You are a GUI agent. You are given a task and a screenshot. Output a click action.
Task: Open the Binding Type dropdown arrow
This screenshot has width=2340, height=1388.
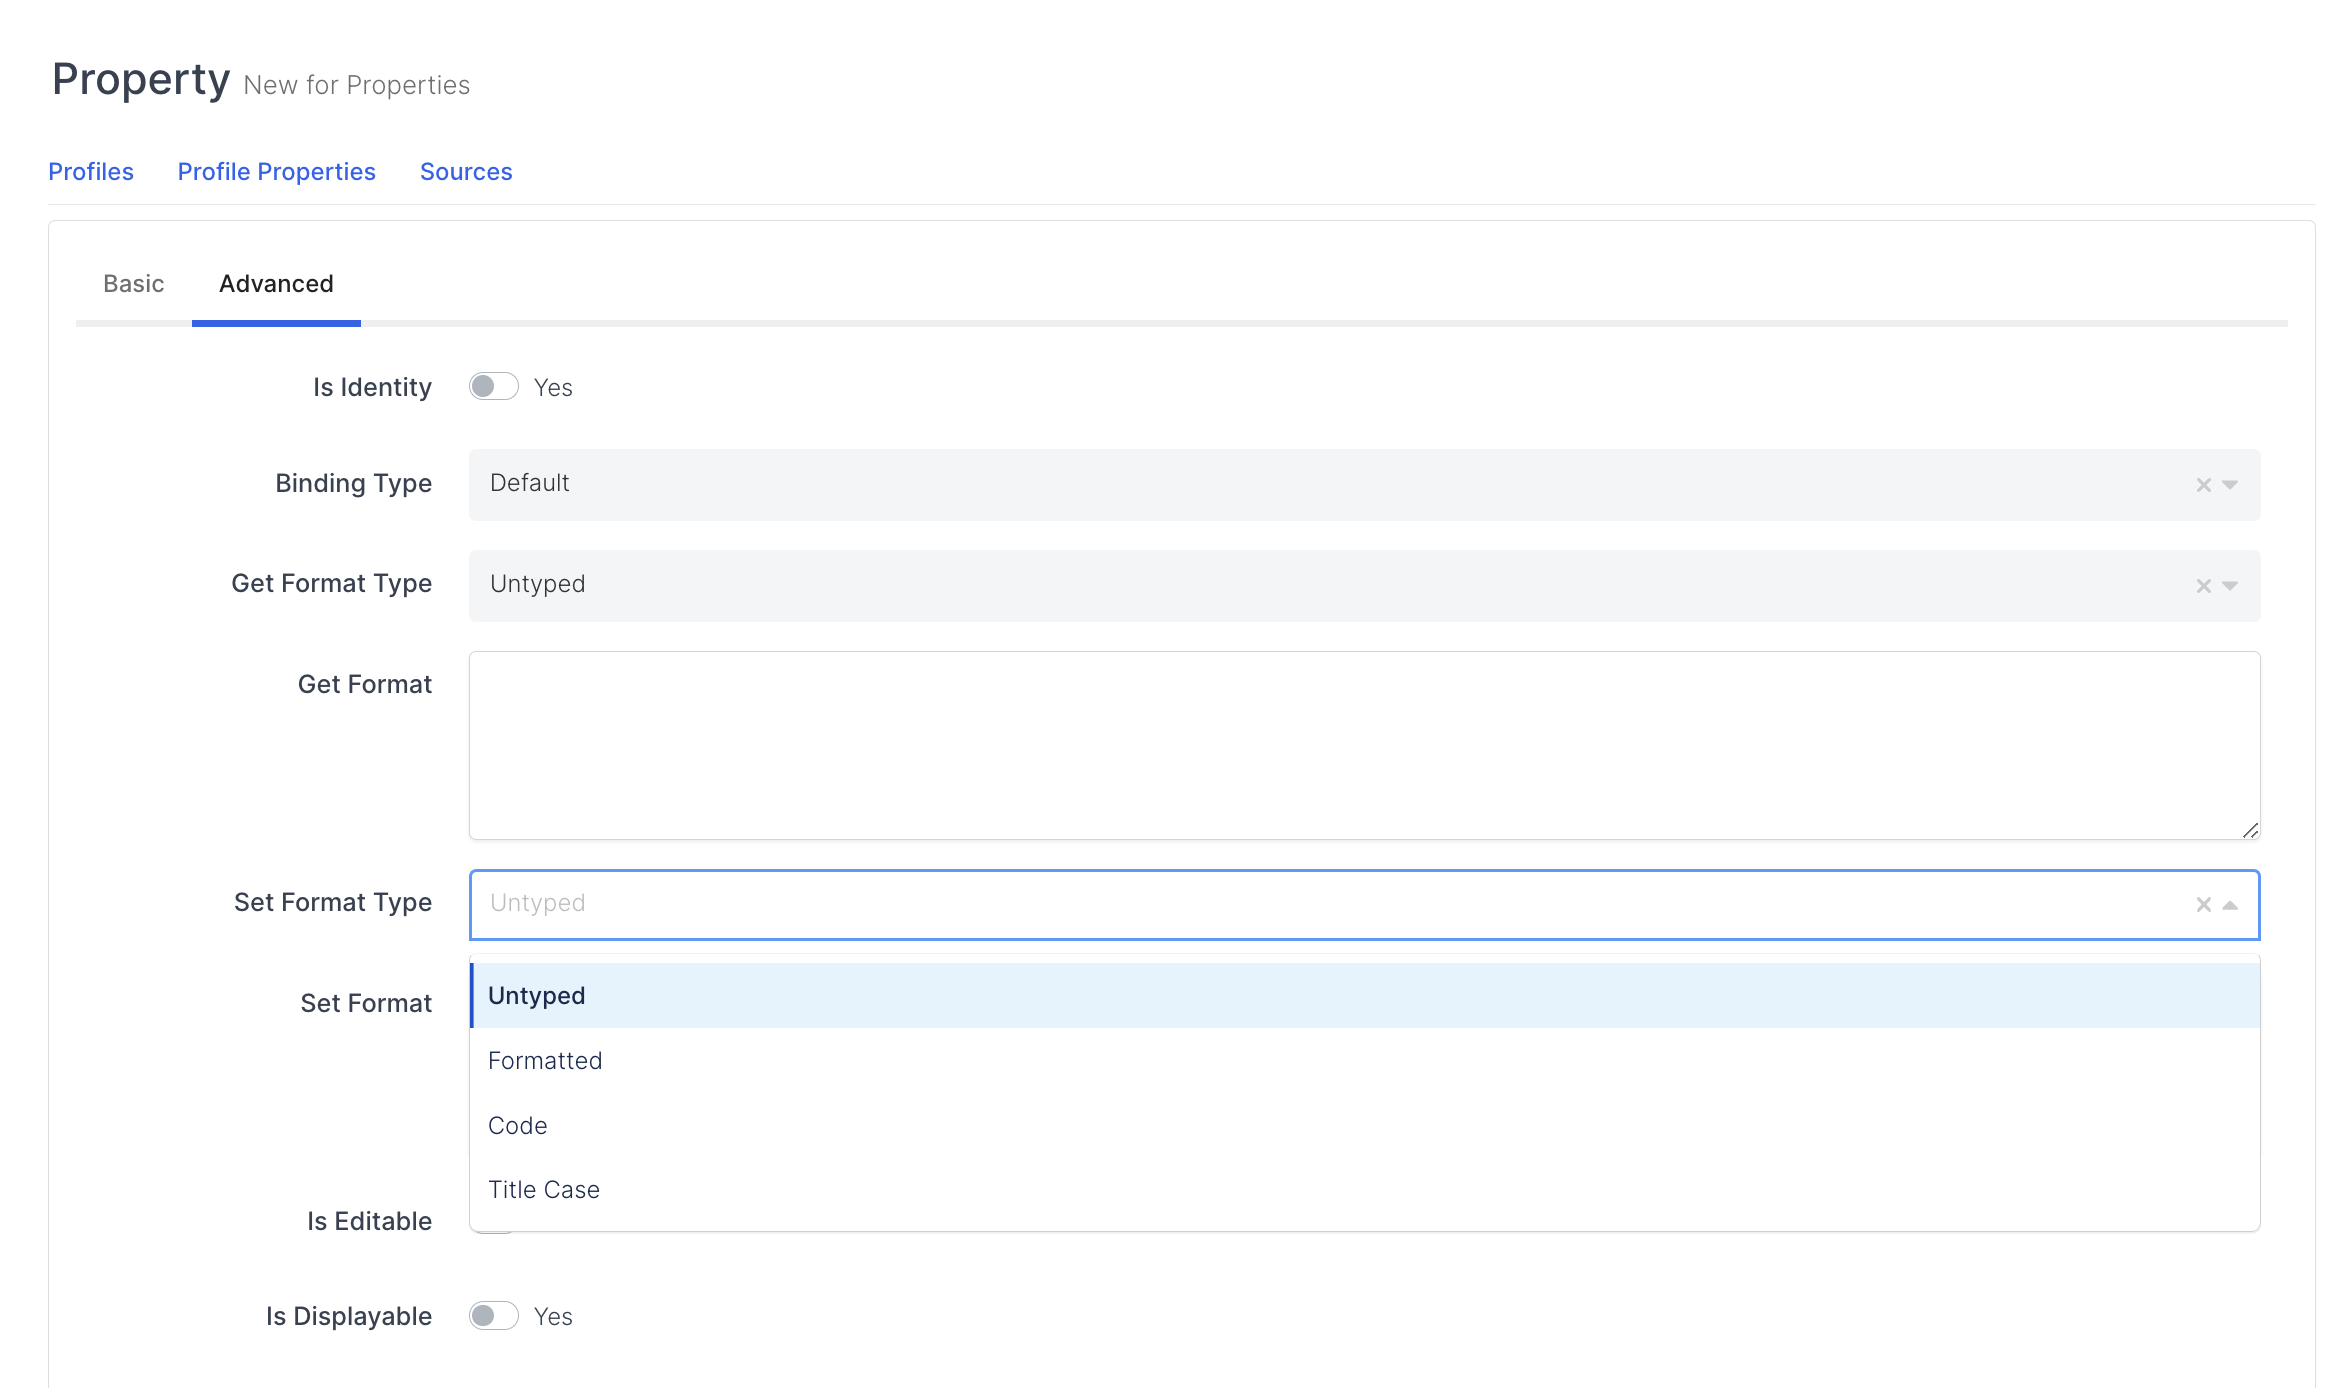coord(2230,485)
